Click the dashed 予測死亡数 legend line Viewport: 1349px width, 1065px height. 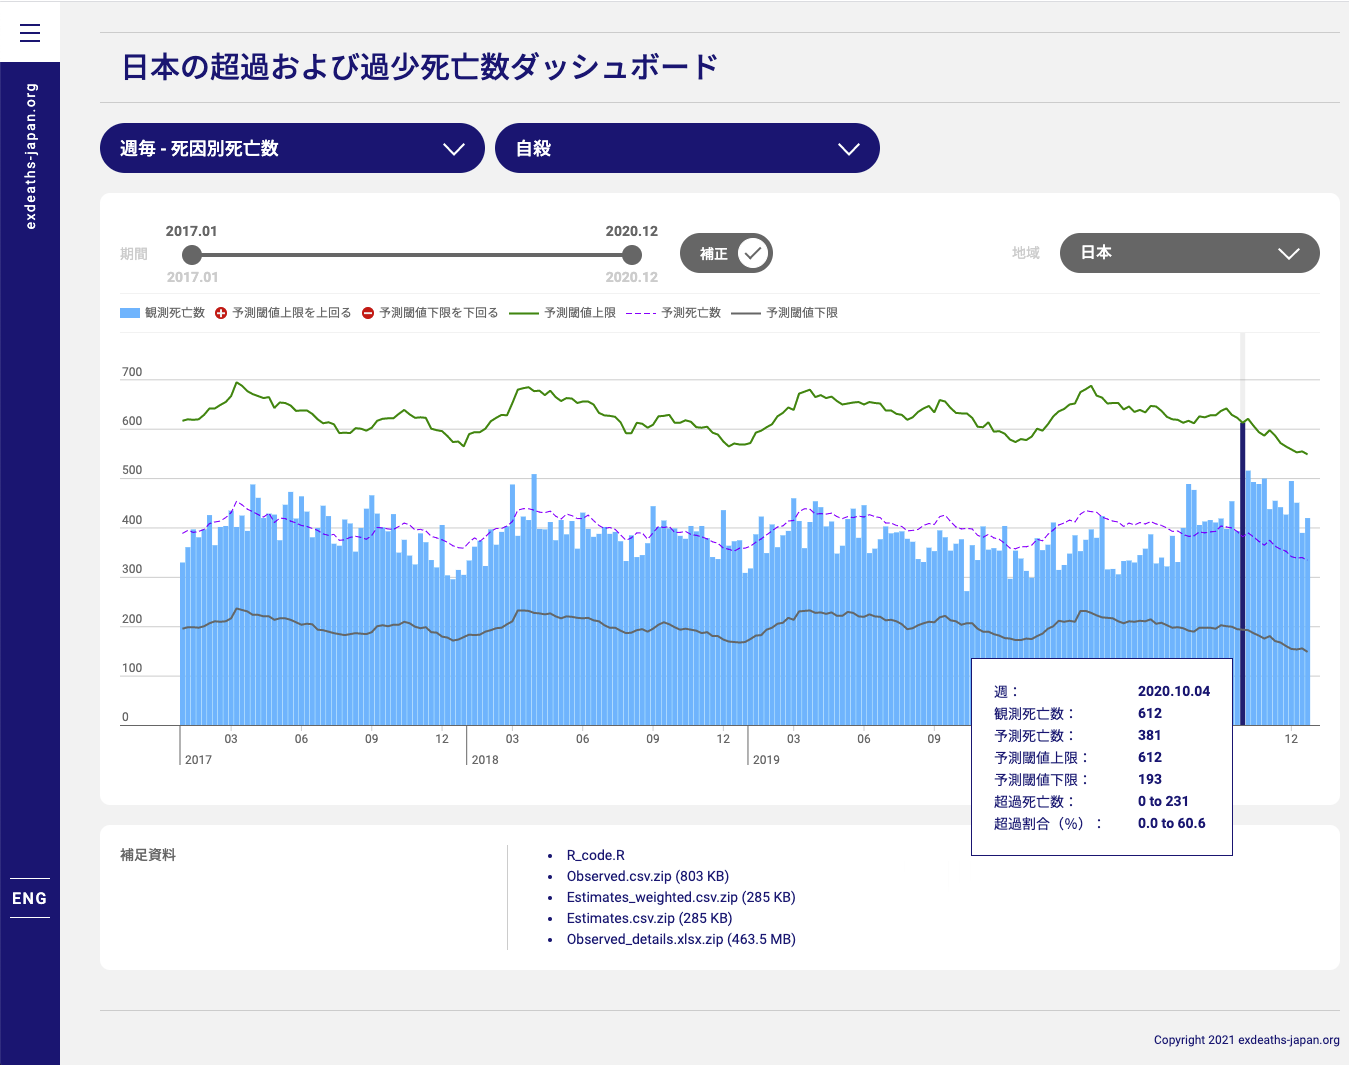pos(640,313)
